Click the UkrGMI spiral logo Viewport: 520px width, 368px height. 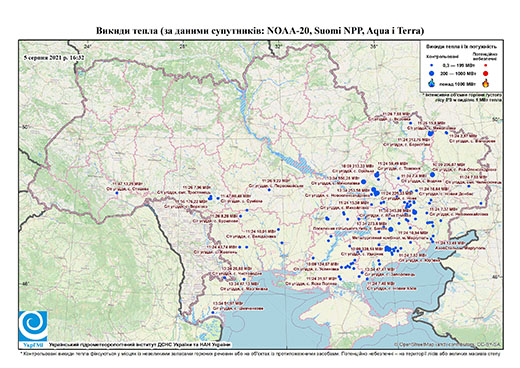tap(33, 326)
